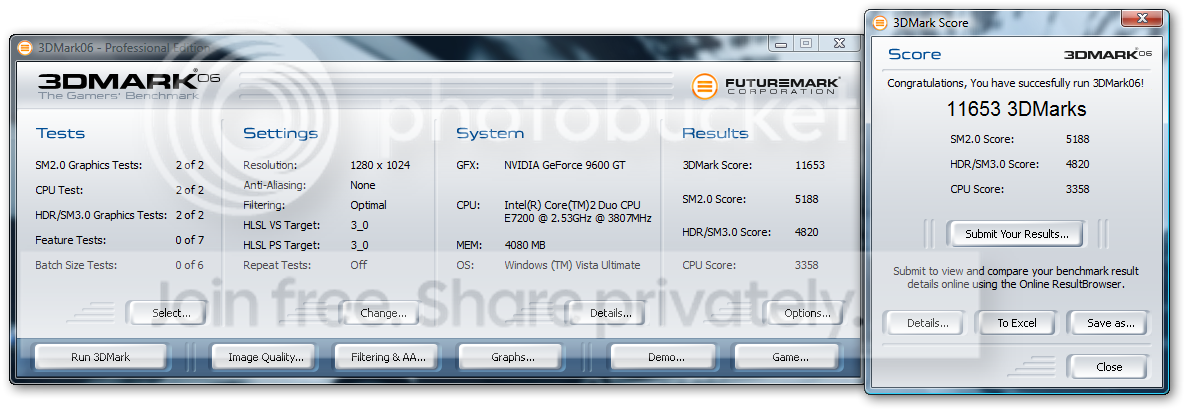Maximize the 3DMark06 main window
1184x409 pixels.
point(806,45)
